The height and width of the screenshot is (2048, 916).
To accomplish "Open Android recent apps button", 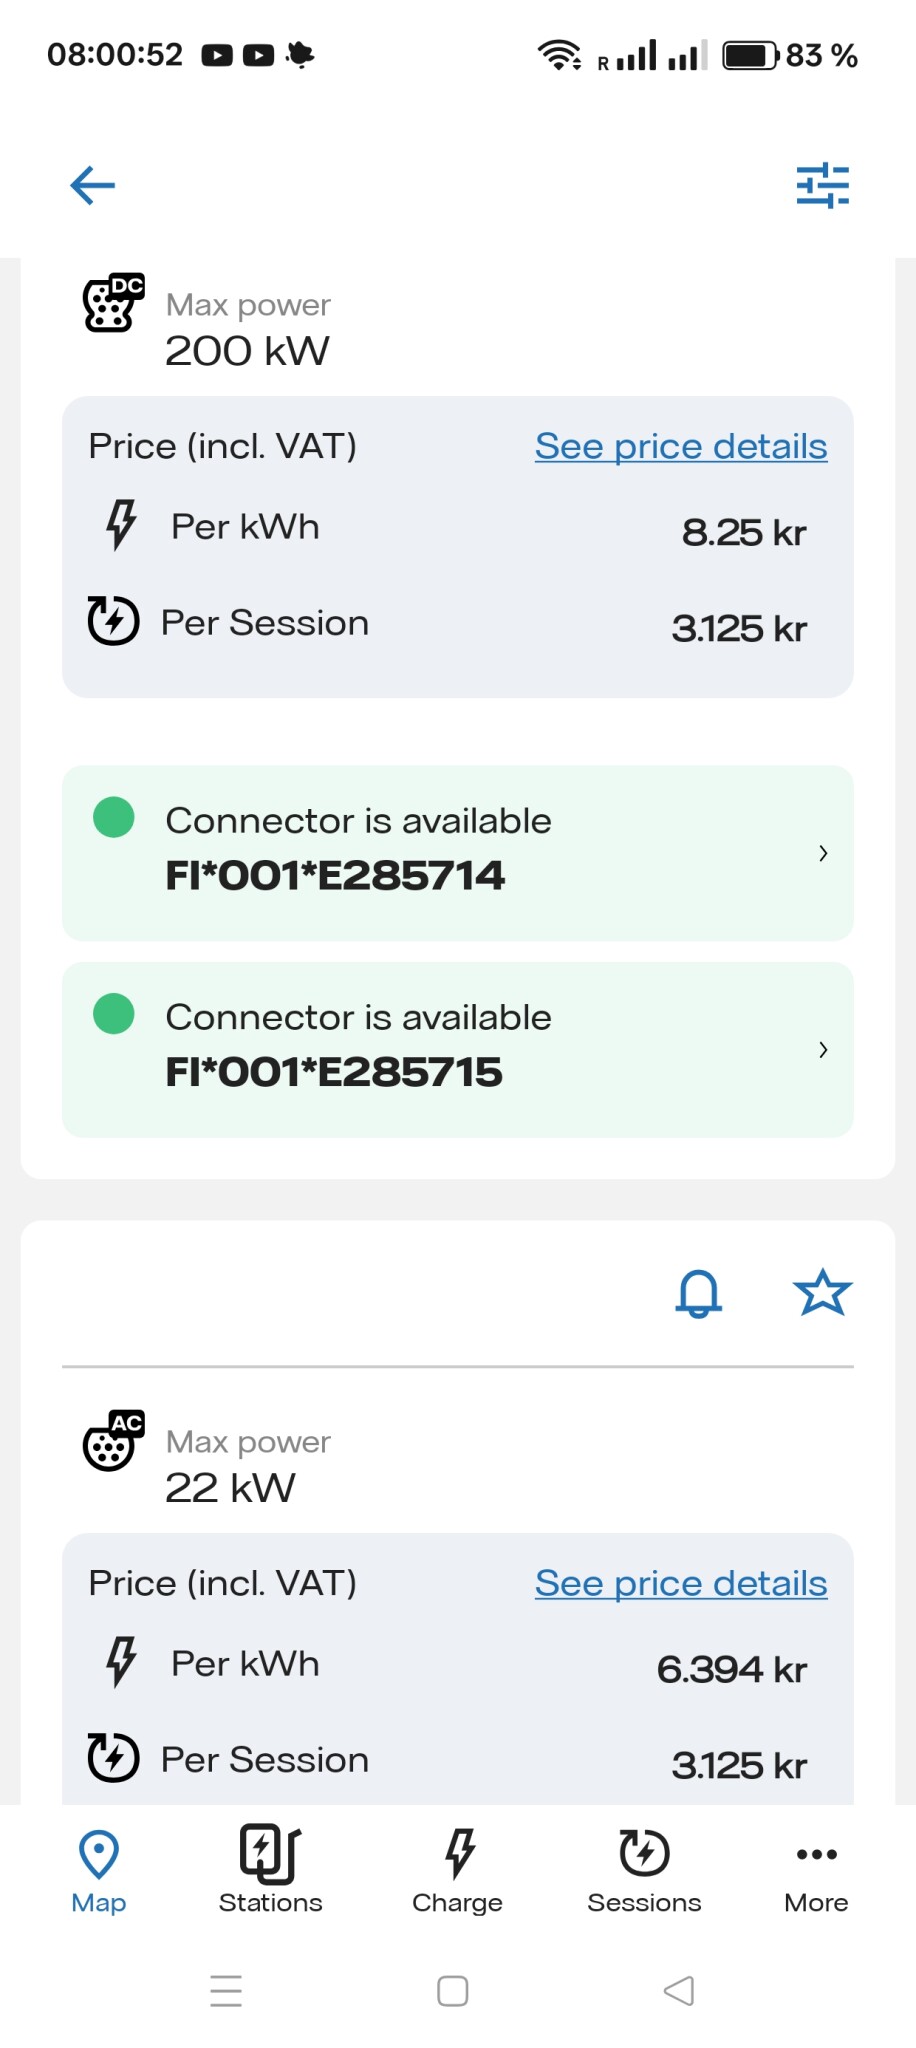I will pos(226,1991).
